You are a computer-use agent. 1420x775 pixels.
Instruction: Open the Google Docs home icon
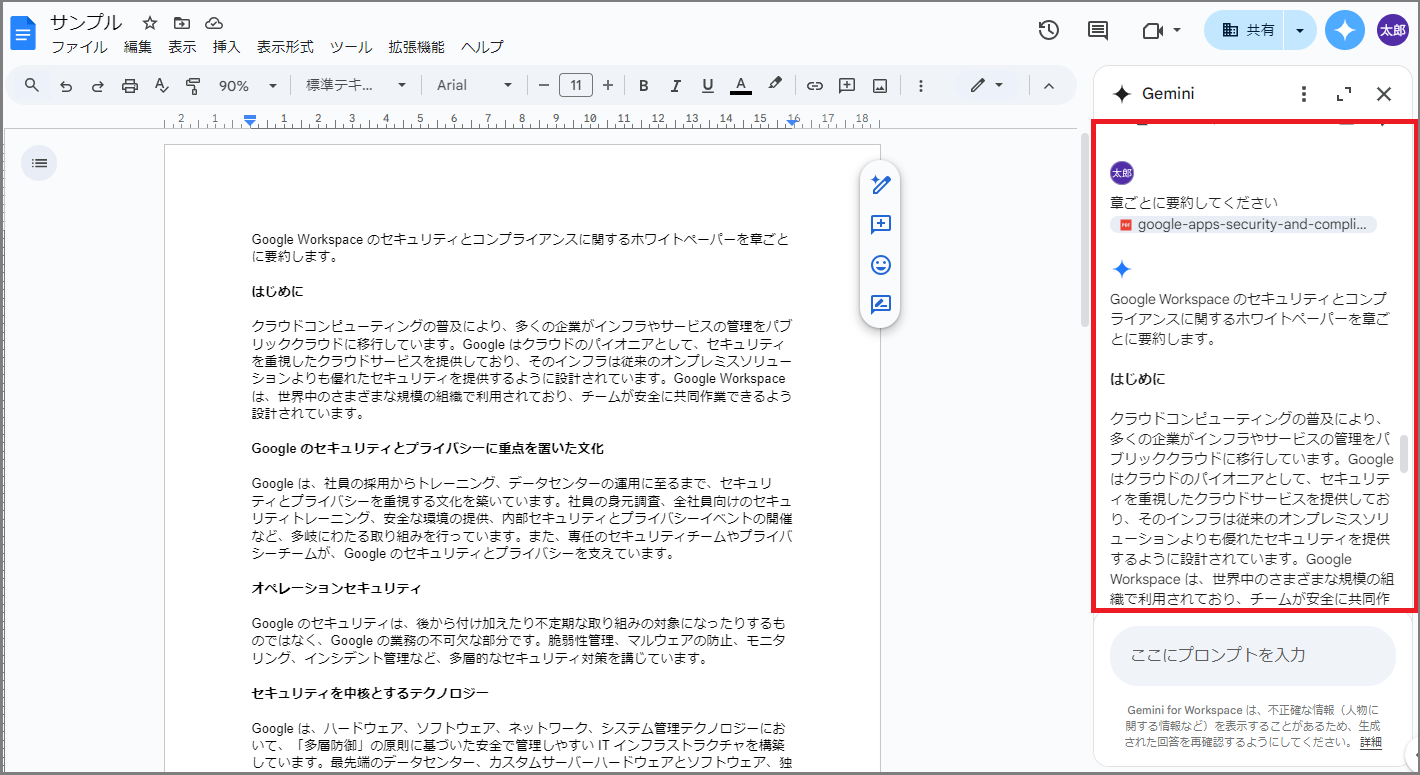23,33
